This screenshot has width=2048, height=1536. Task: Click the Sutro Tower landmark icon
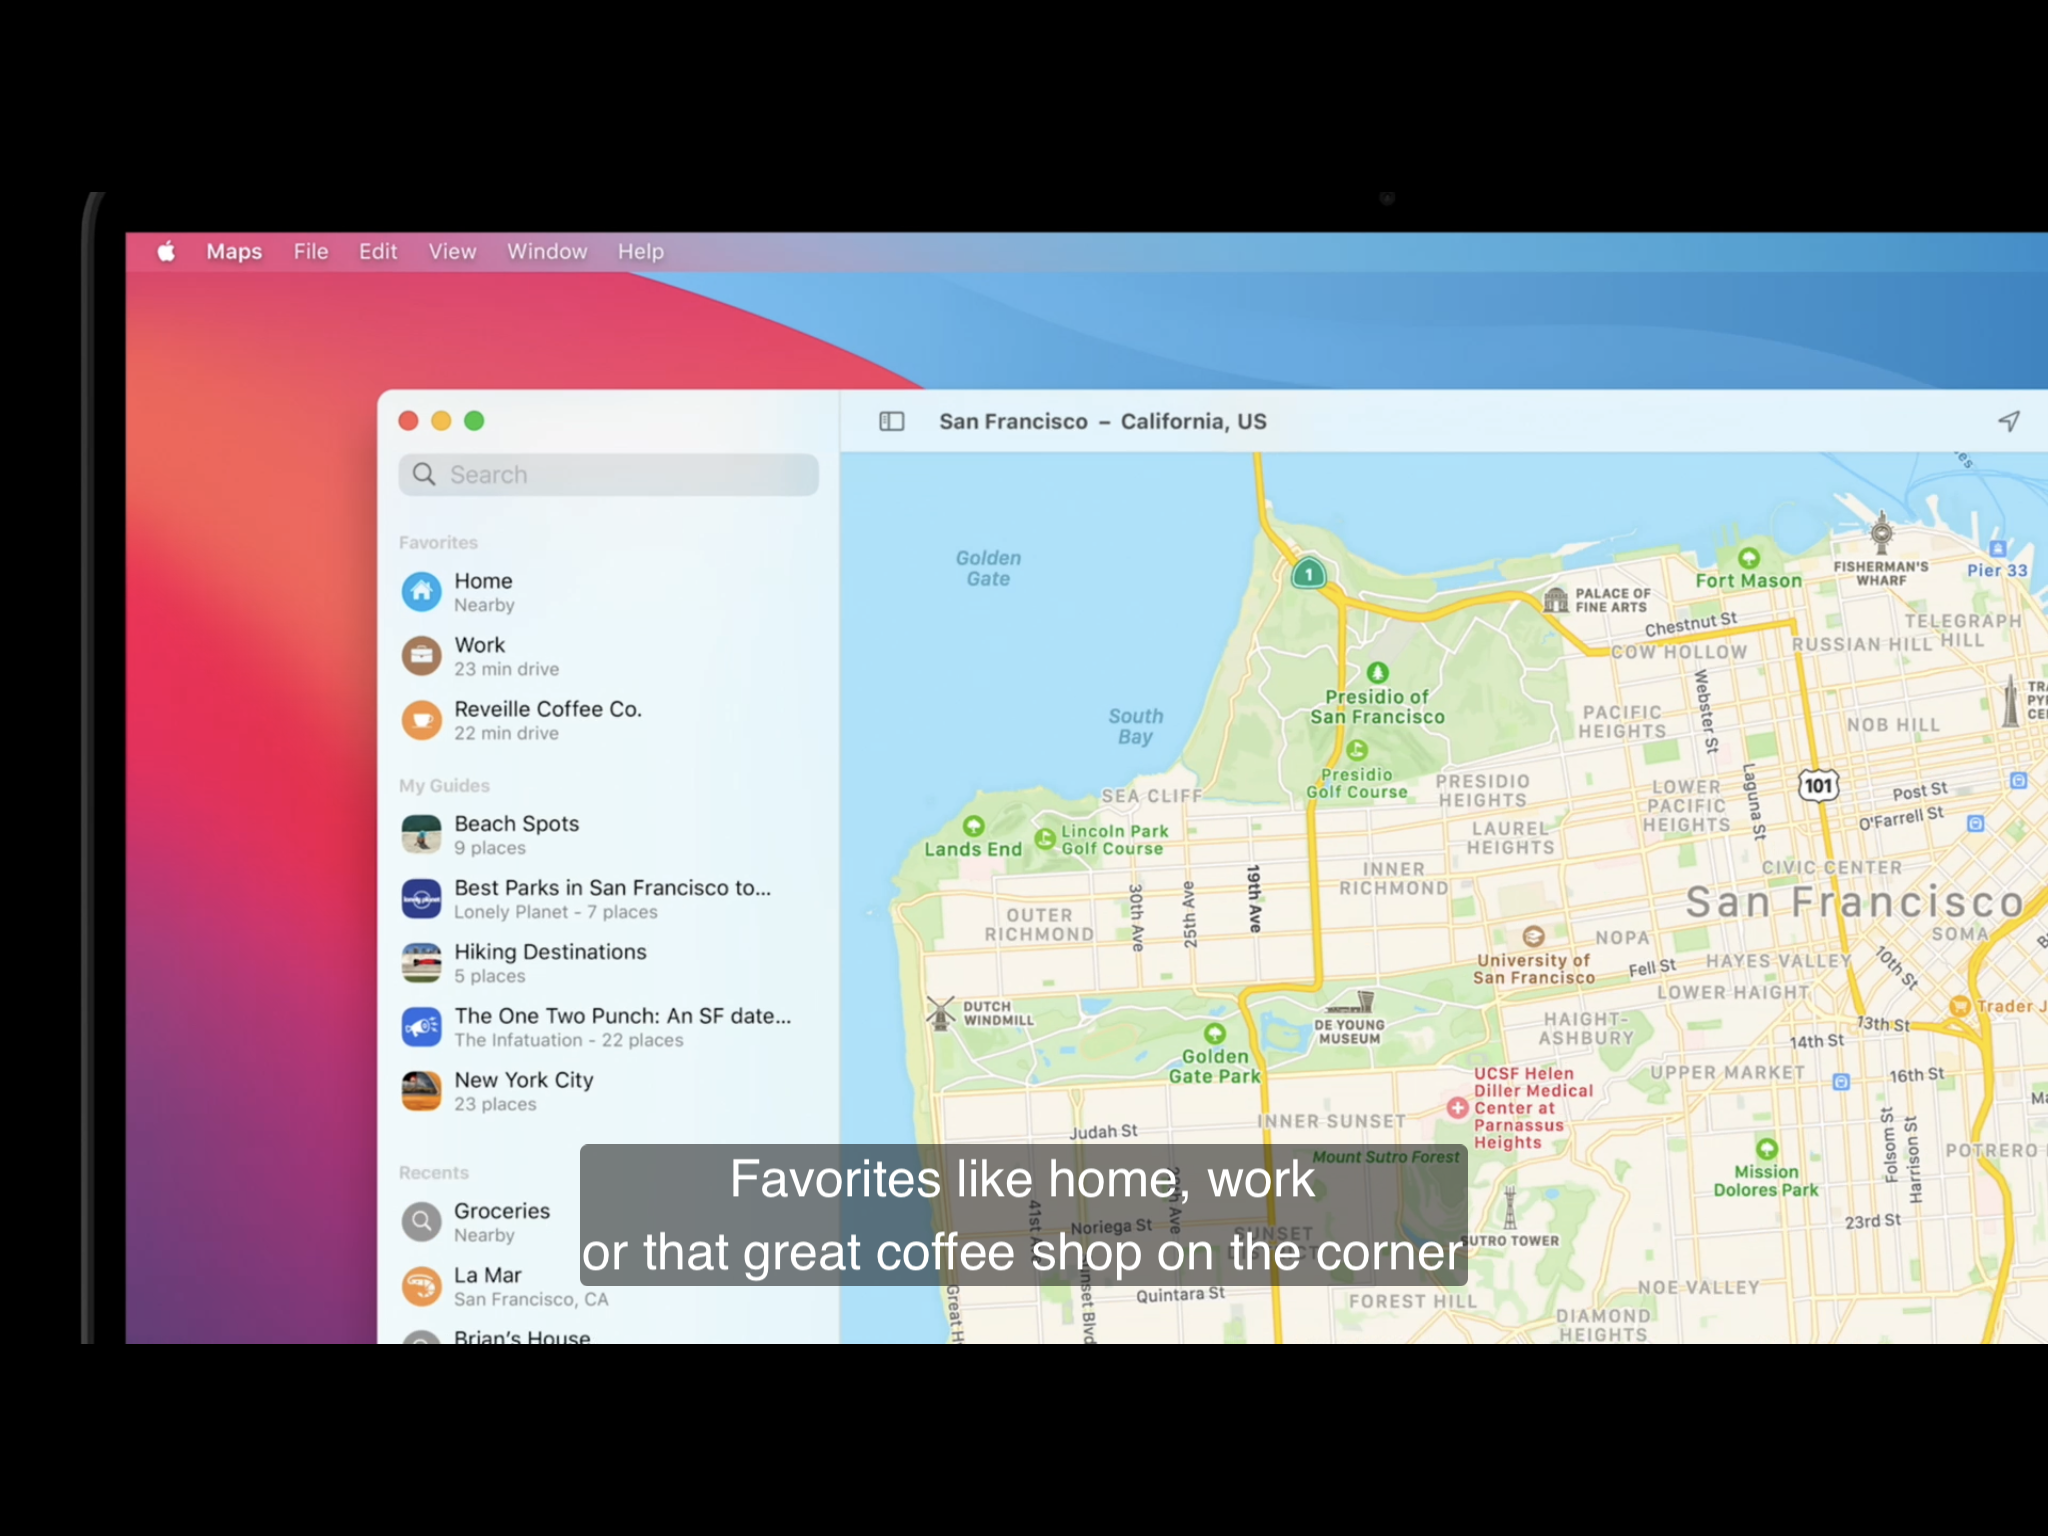click(x=1510, y=1208)
